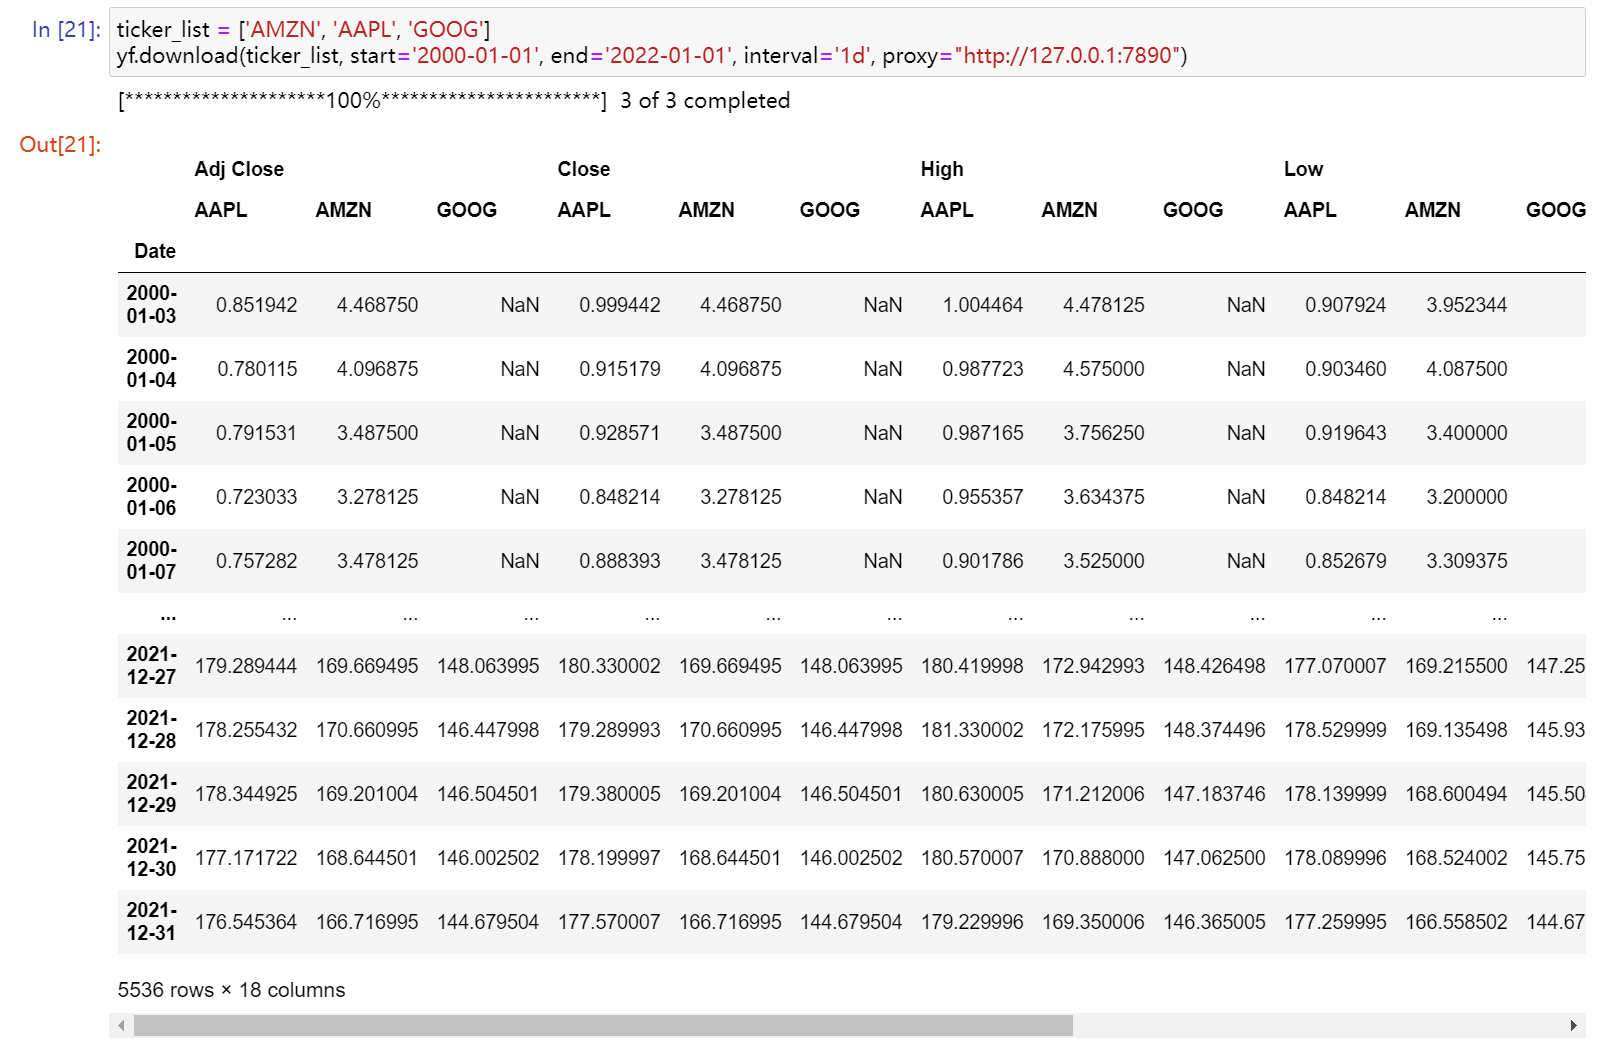This screenshot has height=1045, width=1600.
Task: Click the AAPL header under Adj Close
Action: pos(221,210)
